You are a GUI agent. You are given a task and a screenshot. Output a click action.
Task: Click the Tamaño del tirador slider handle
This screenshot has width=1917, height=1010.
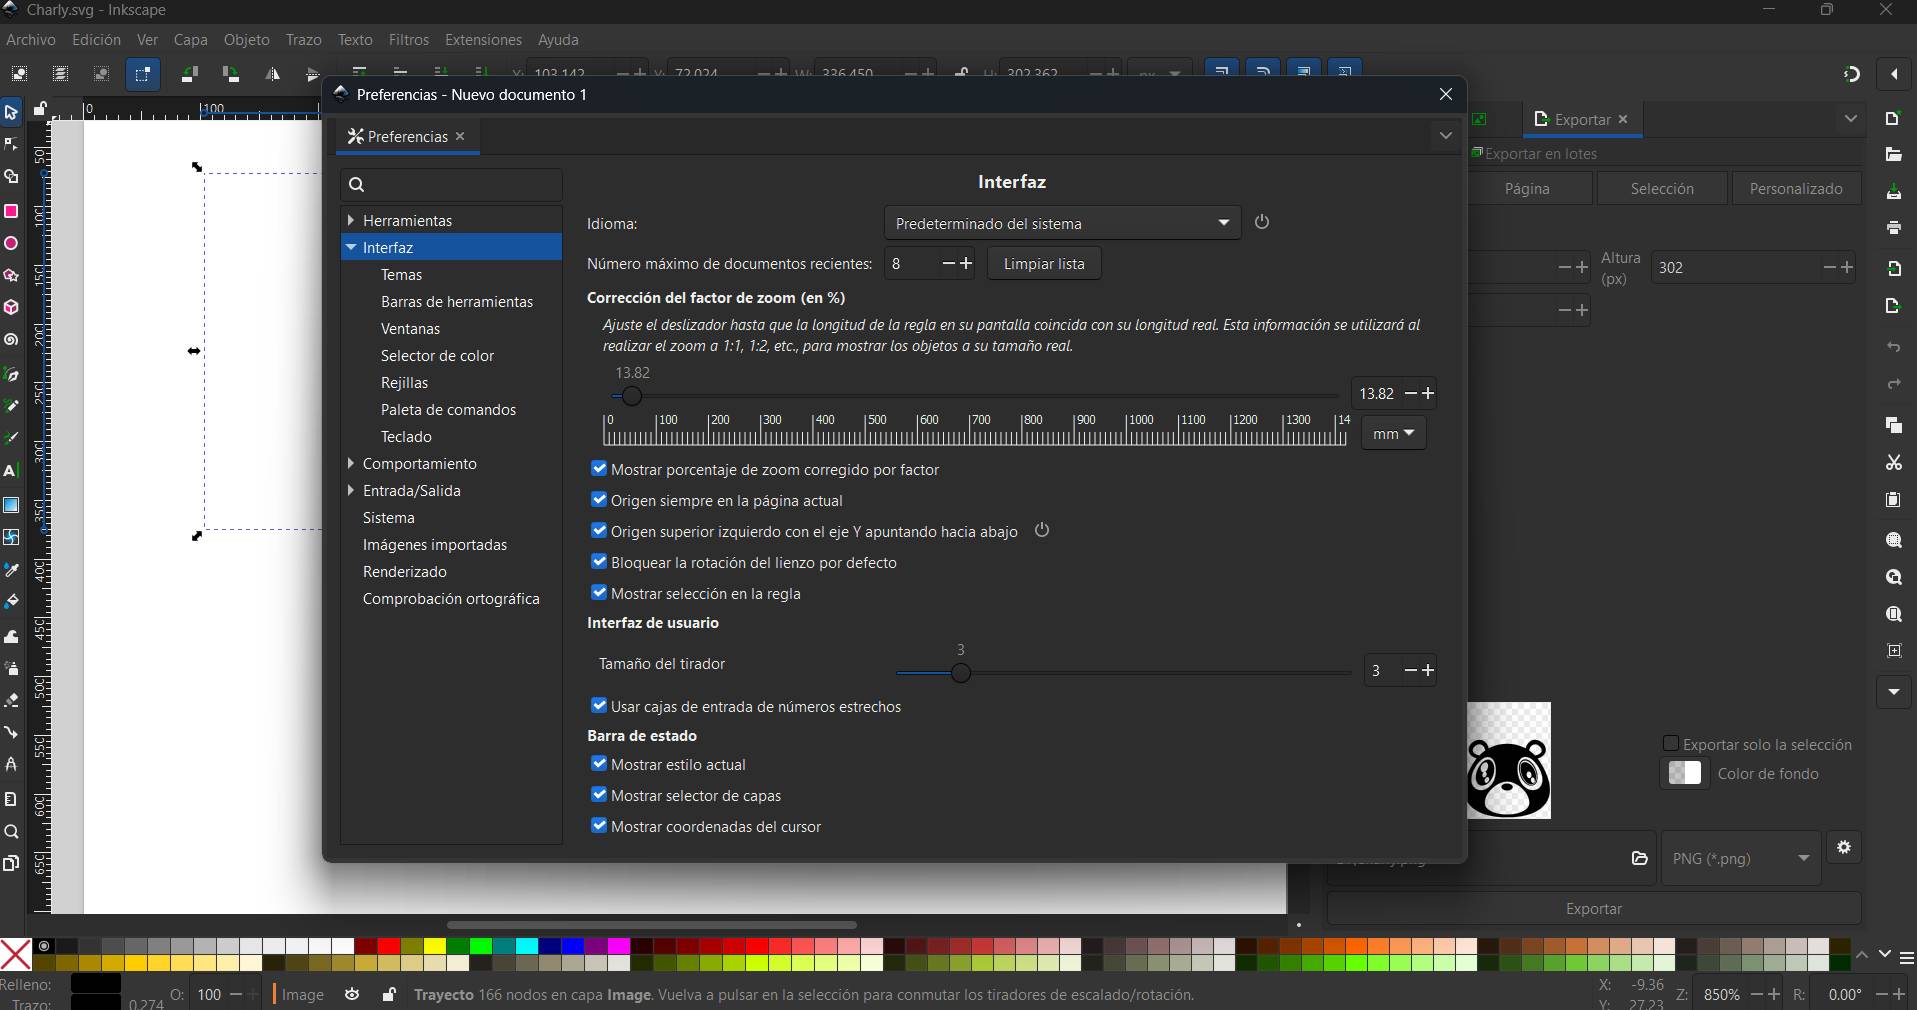click(960, 673)
